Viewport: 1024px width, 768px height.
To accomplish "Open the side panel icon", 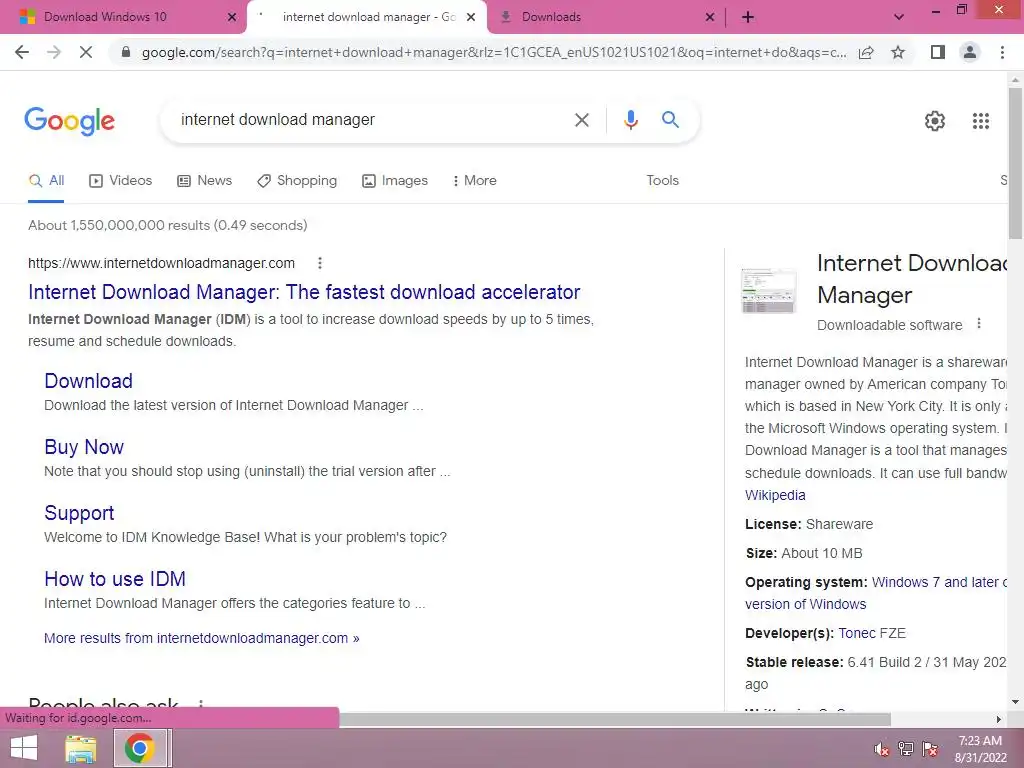I will [938, 52].
